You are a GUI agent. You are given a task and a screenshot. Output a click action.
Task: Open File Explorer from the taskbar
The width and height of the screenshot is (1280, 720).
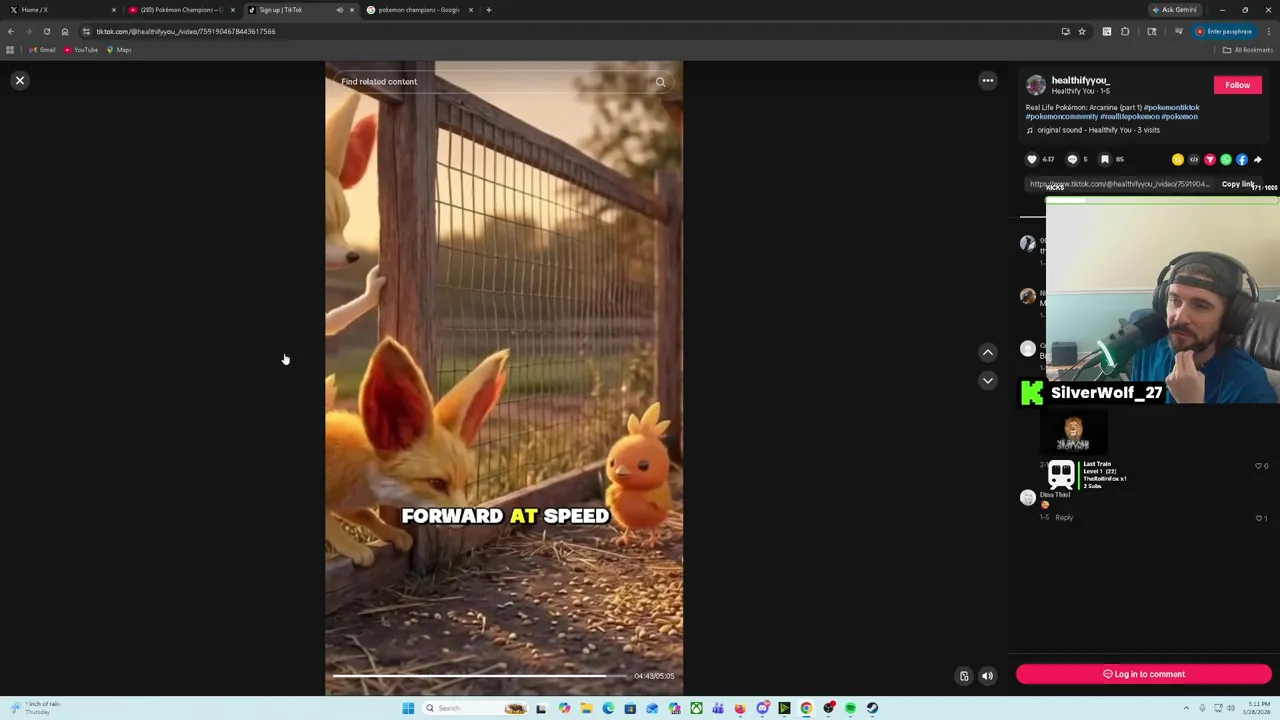[x=586, y=708]
